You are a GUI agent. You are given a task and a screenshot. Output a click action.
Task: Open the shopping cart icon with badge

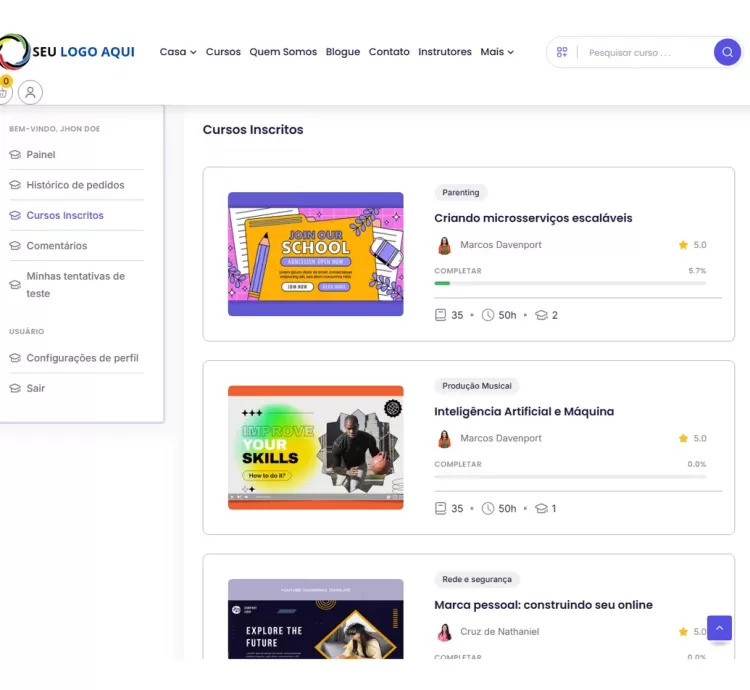3,91
